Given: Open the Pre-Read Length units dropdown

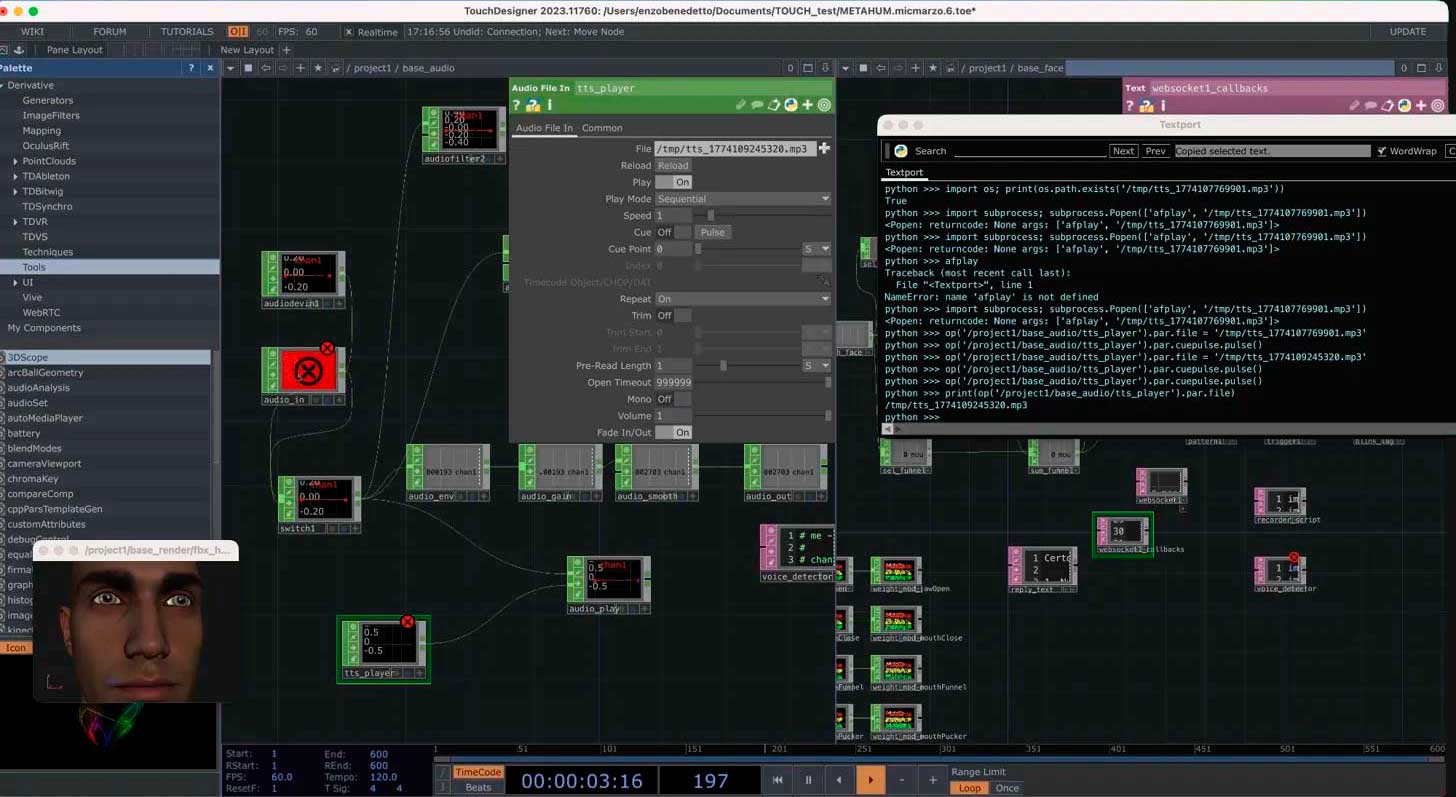Looking at the screenshot, I should click(x=816, y=366).
